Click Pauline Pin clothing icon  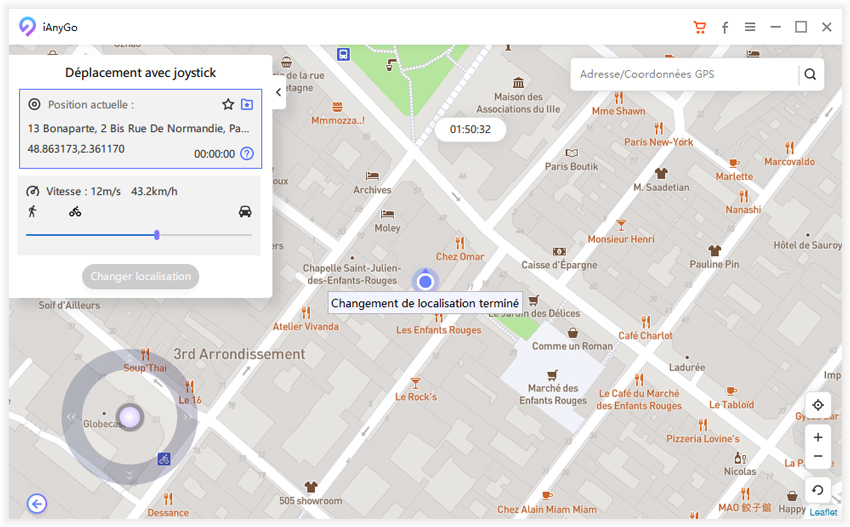point(714,250)
